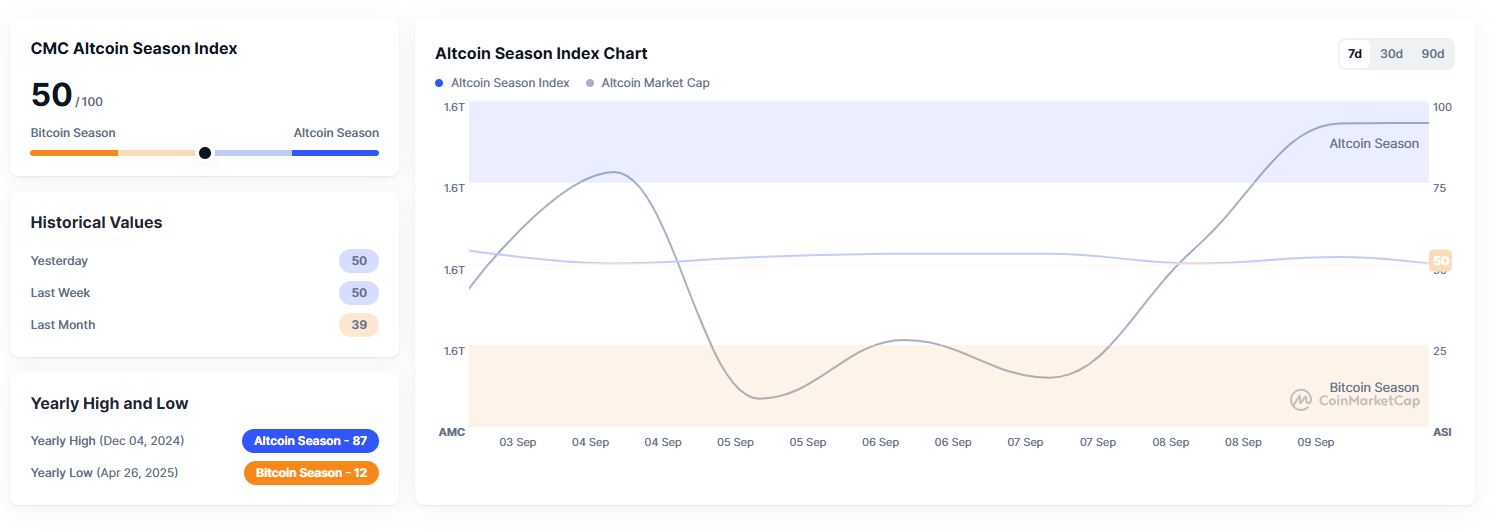Click the Last Month value badge 39
The width and height of the screenshot is (1491, 531).
[359, 325]
